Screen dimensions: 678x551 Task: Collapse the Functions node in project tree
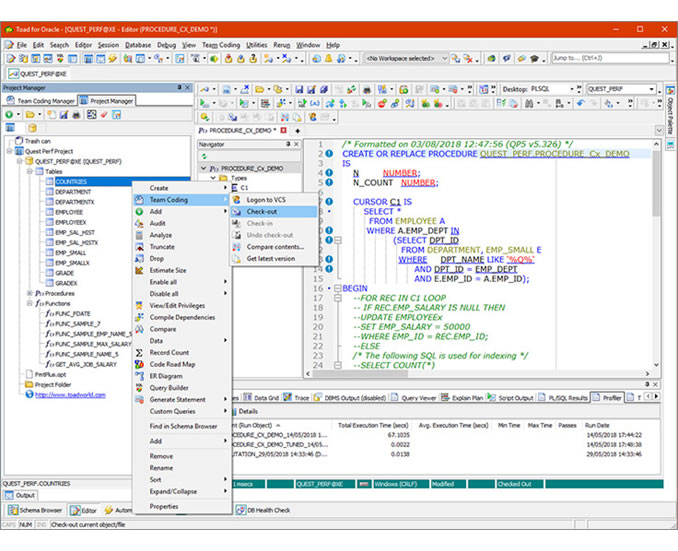(x=30, y=303)
